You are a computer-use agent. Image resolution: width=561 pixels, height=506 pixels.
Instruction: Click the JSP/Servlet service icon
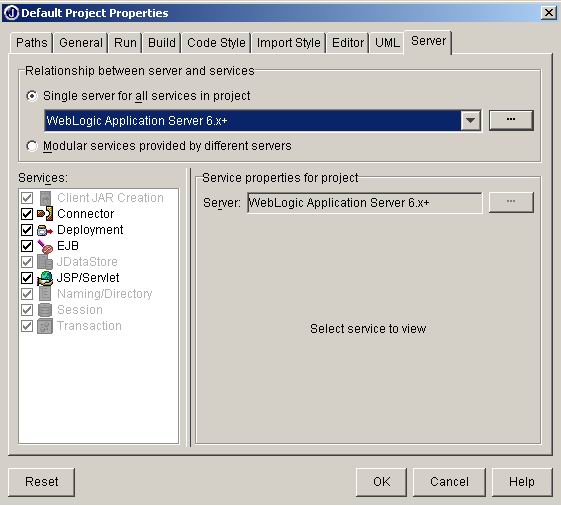click(x=45, y=278)
